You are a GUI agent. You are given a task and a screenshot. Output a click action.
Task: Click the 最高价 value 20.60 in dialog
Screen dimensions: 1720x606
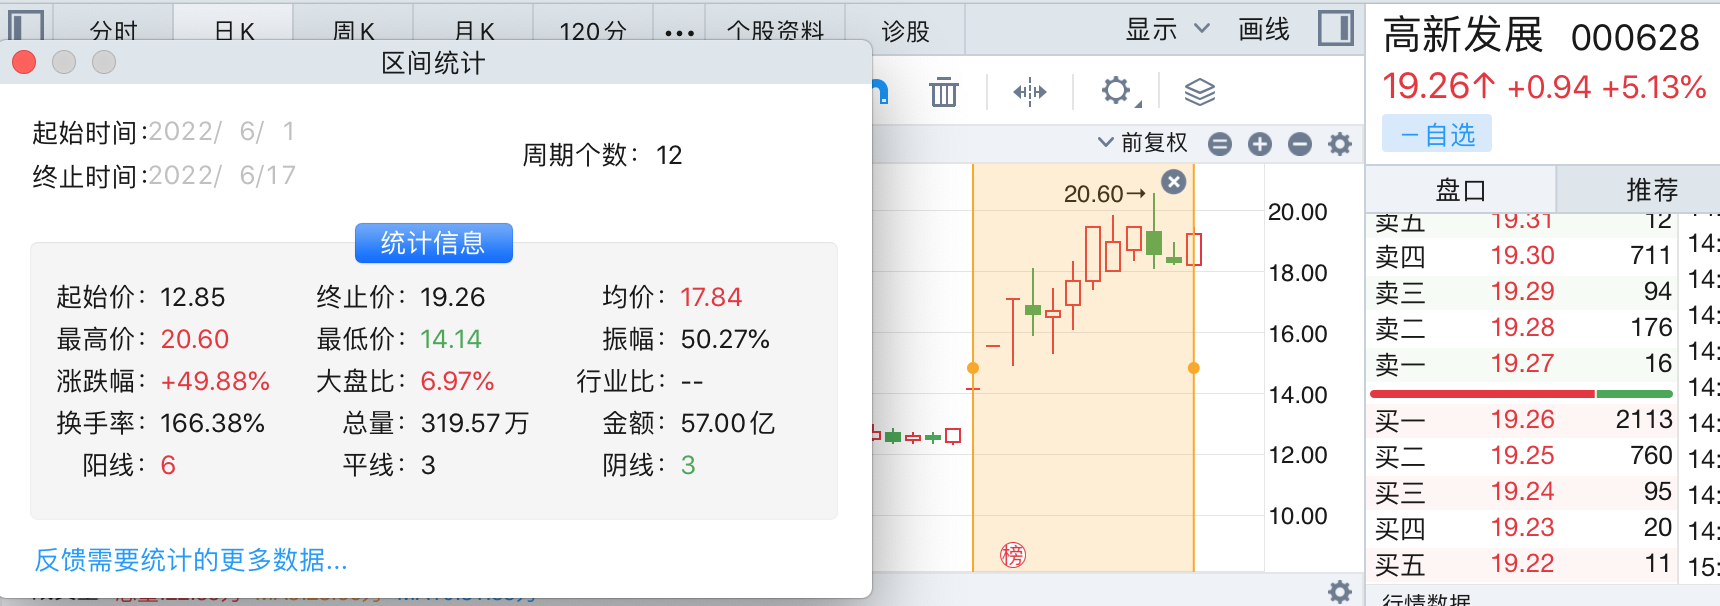195,339
